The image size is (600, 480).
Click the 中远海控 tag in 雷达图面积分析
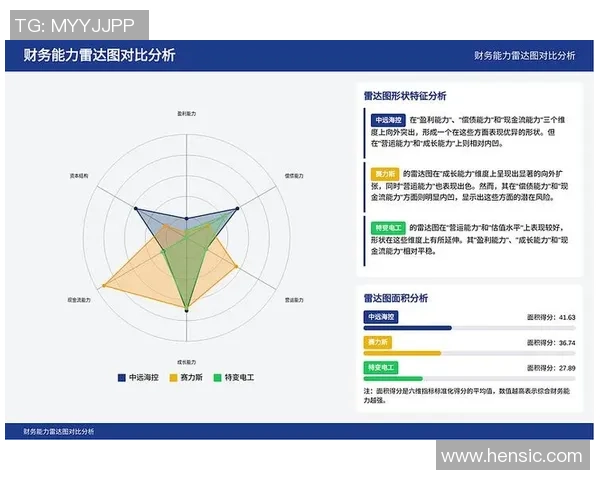381,317
